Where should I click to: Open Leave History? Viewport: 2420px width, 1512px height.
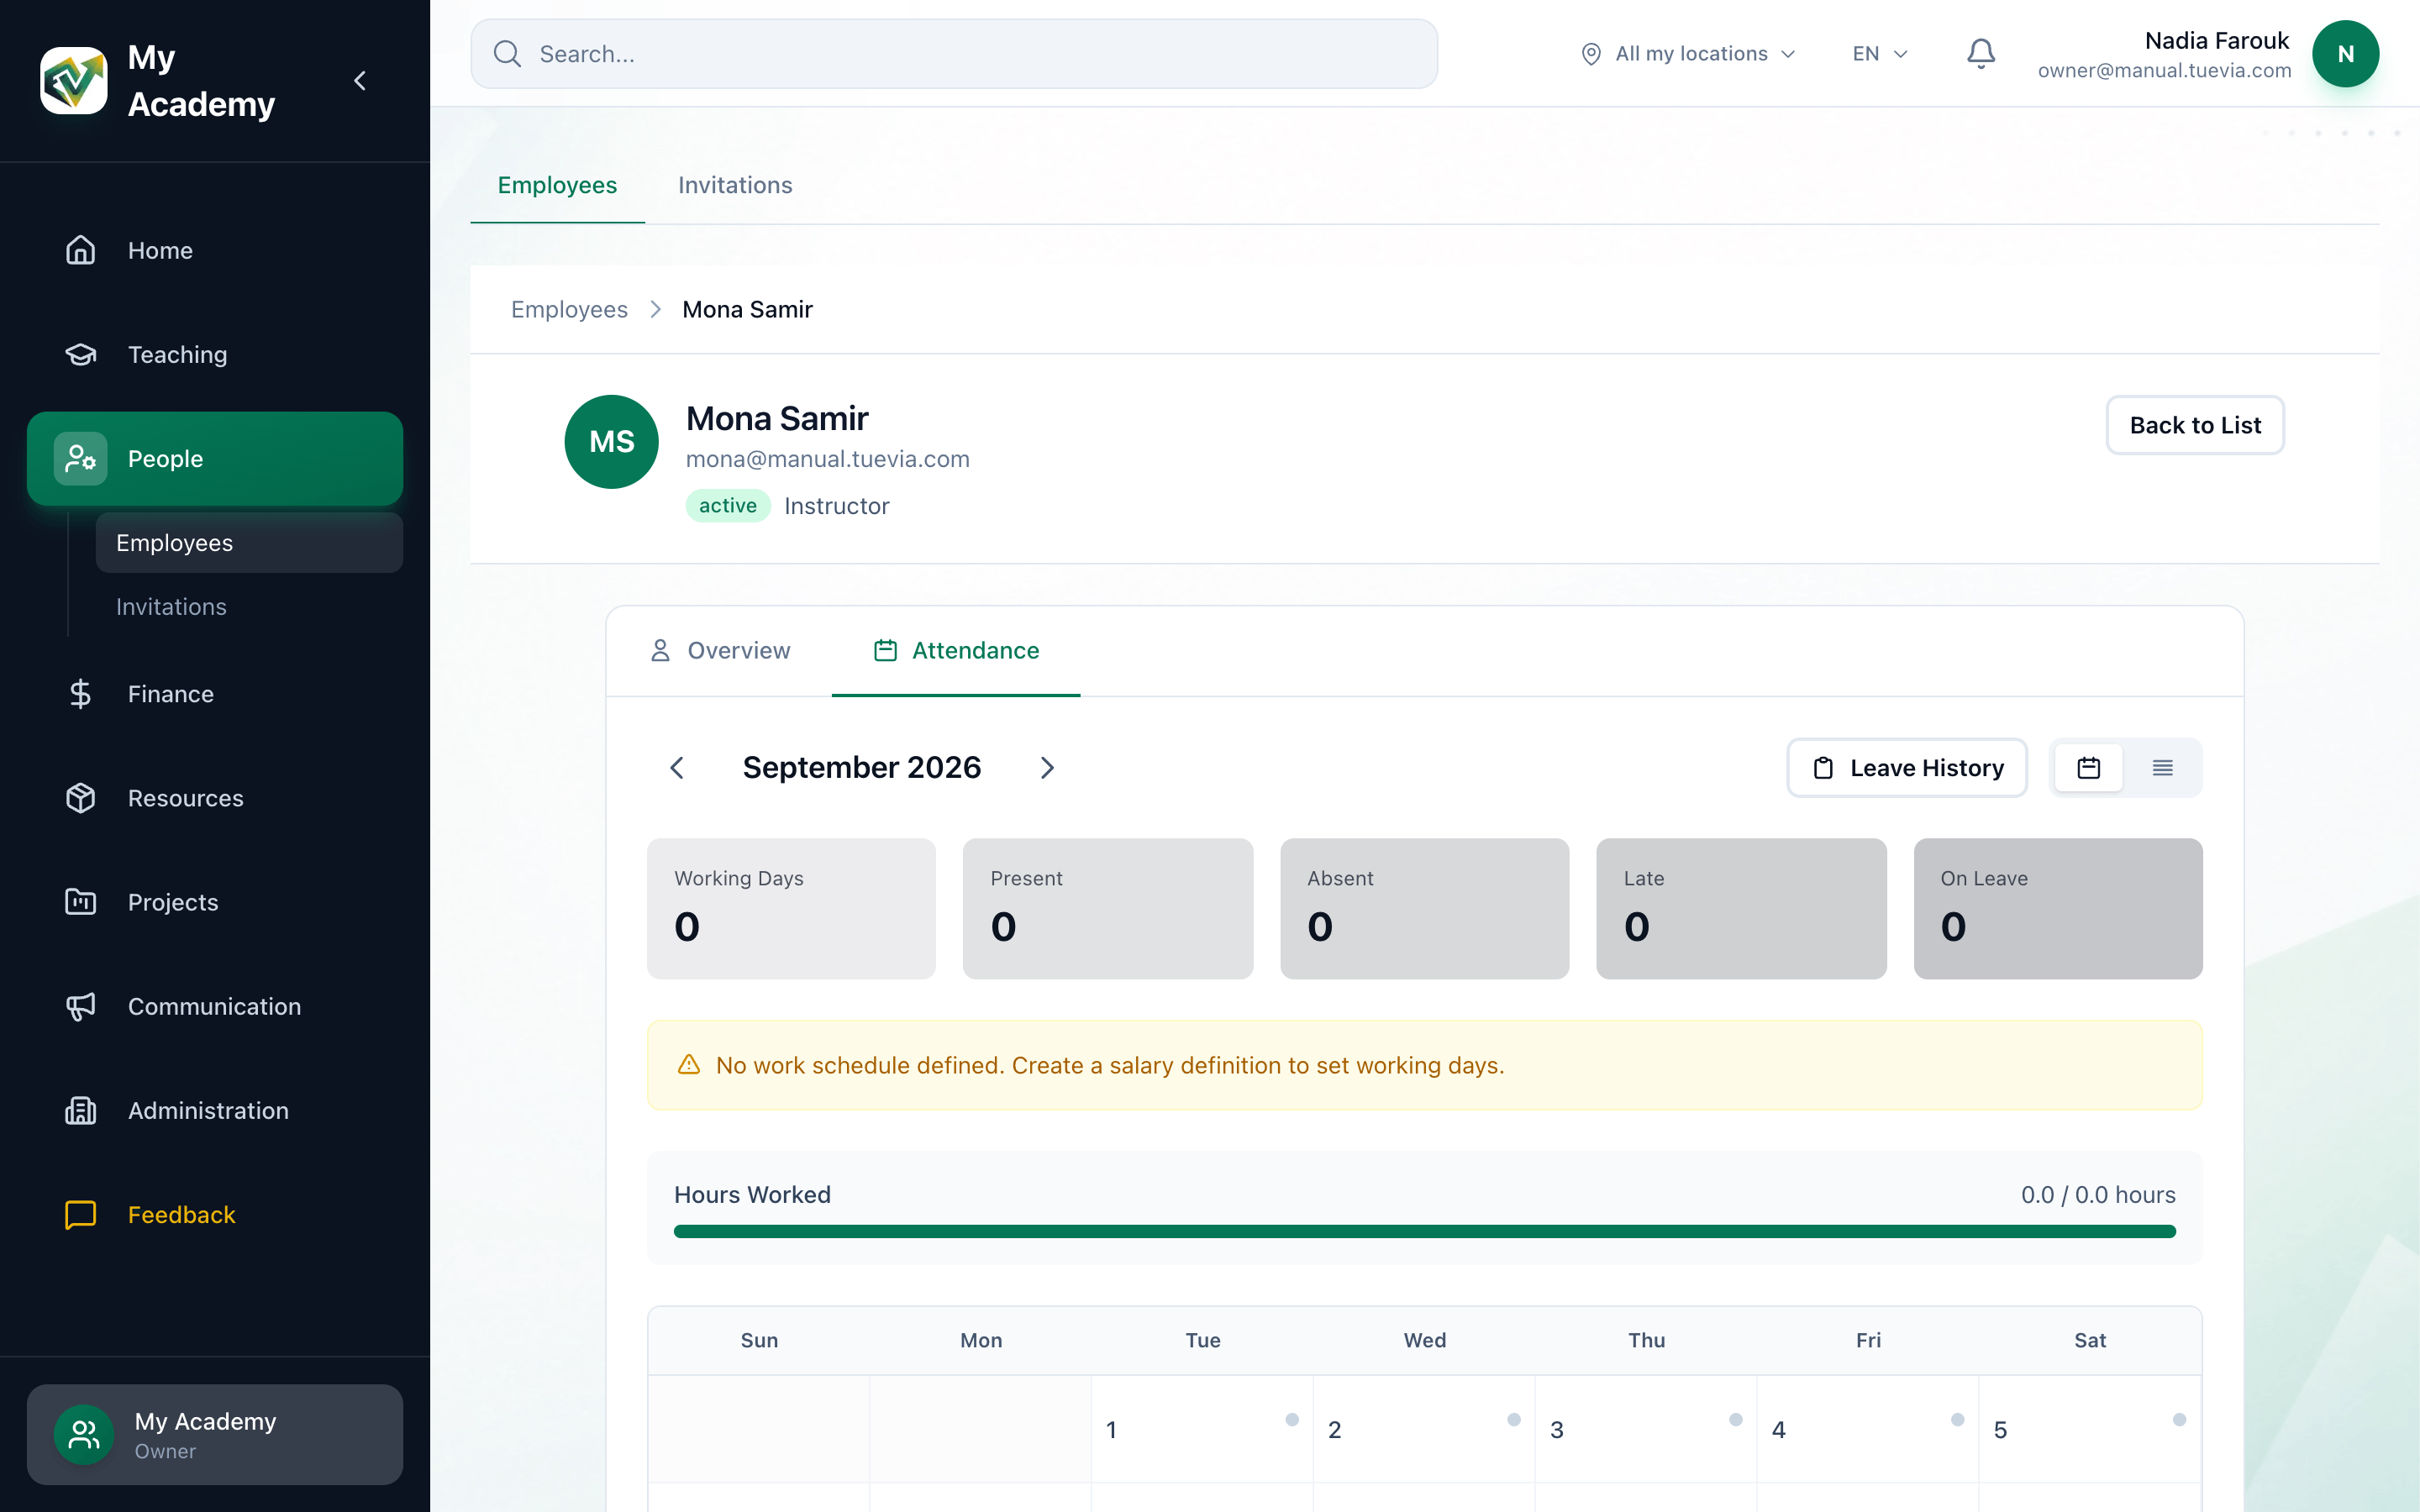[1907, 768]
